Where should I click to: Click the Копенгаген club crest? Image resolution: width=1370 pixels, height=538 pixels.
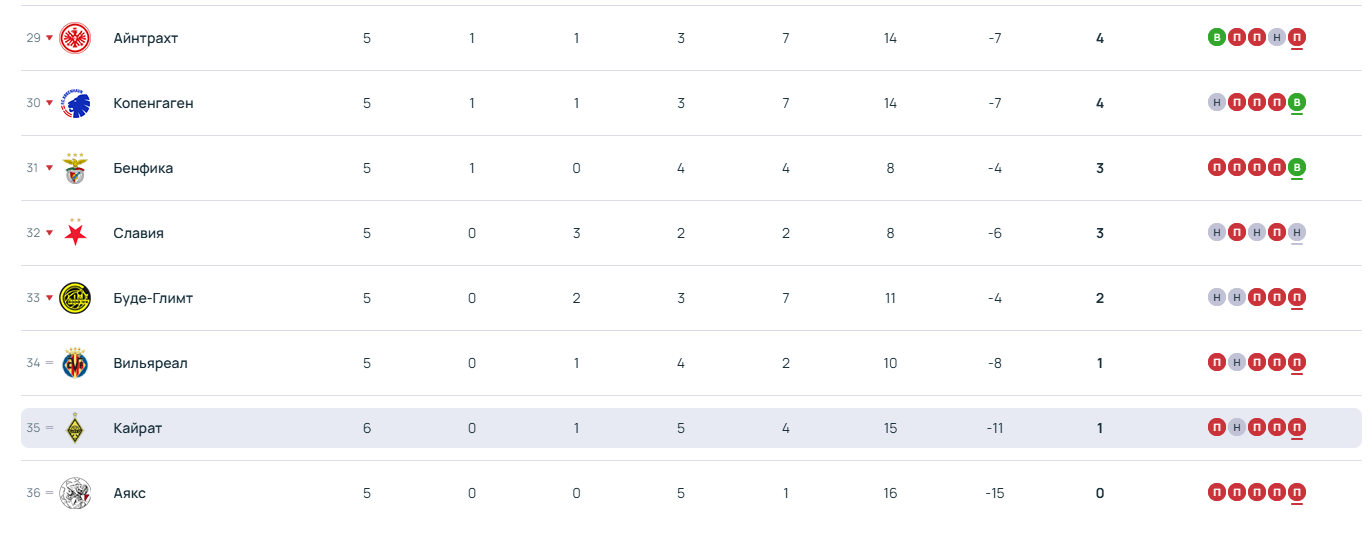(75, 103)
